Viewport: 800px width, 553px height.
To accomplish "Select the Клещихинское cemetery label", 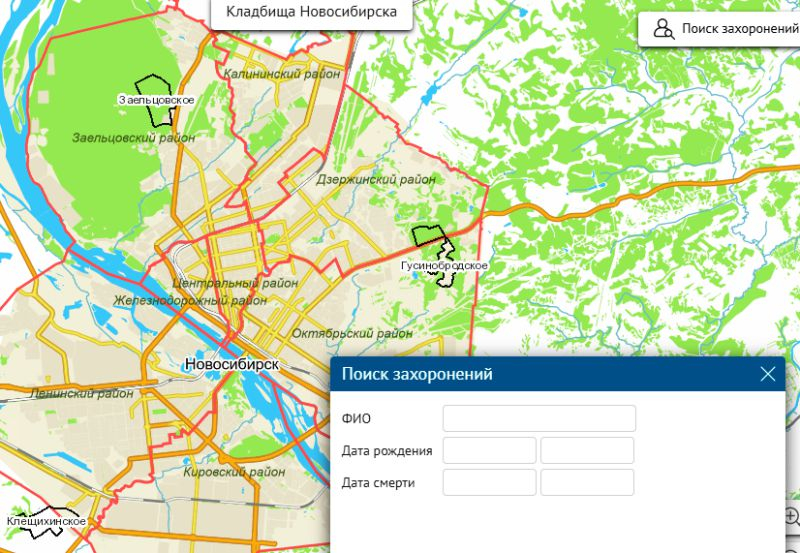I will pos(46,521).
